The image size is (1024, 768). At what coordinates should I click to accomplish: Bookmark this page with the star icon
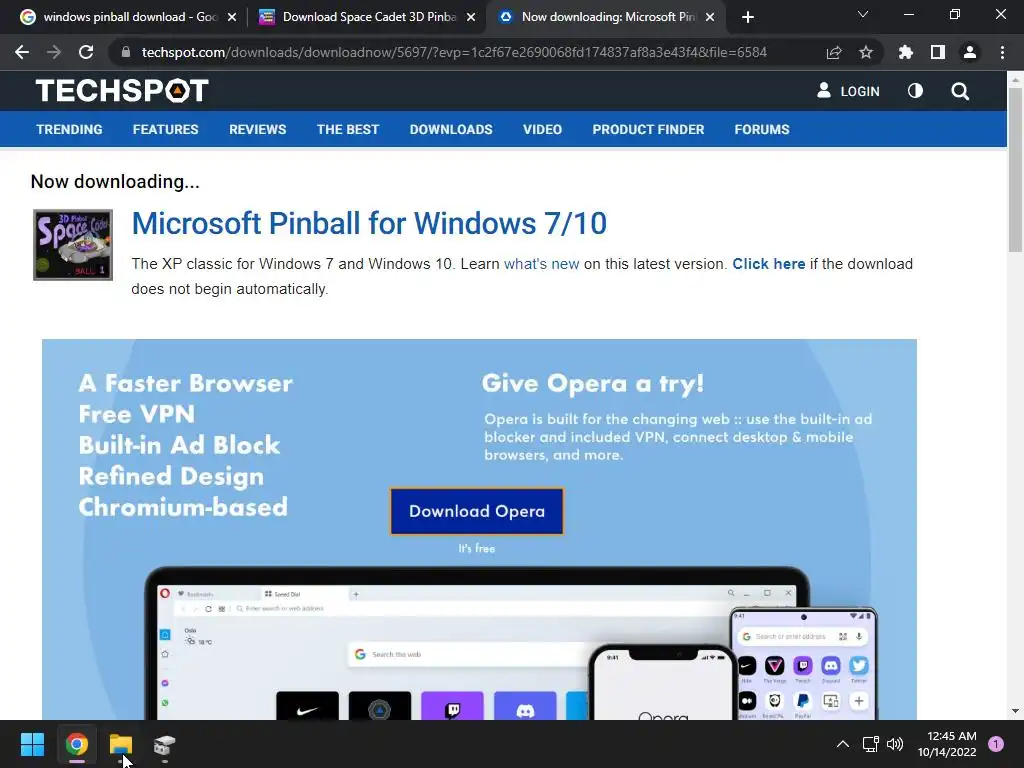866,52
